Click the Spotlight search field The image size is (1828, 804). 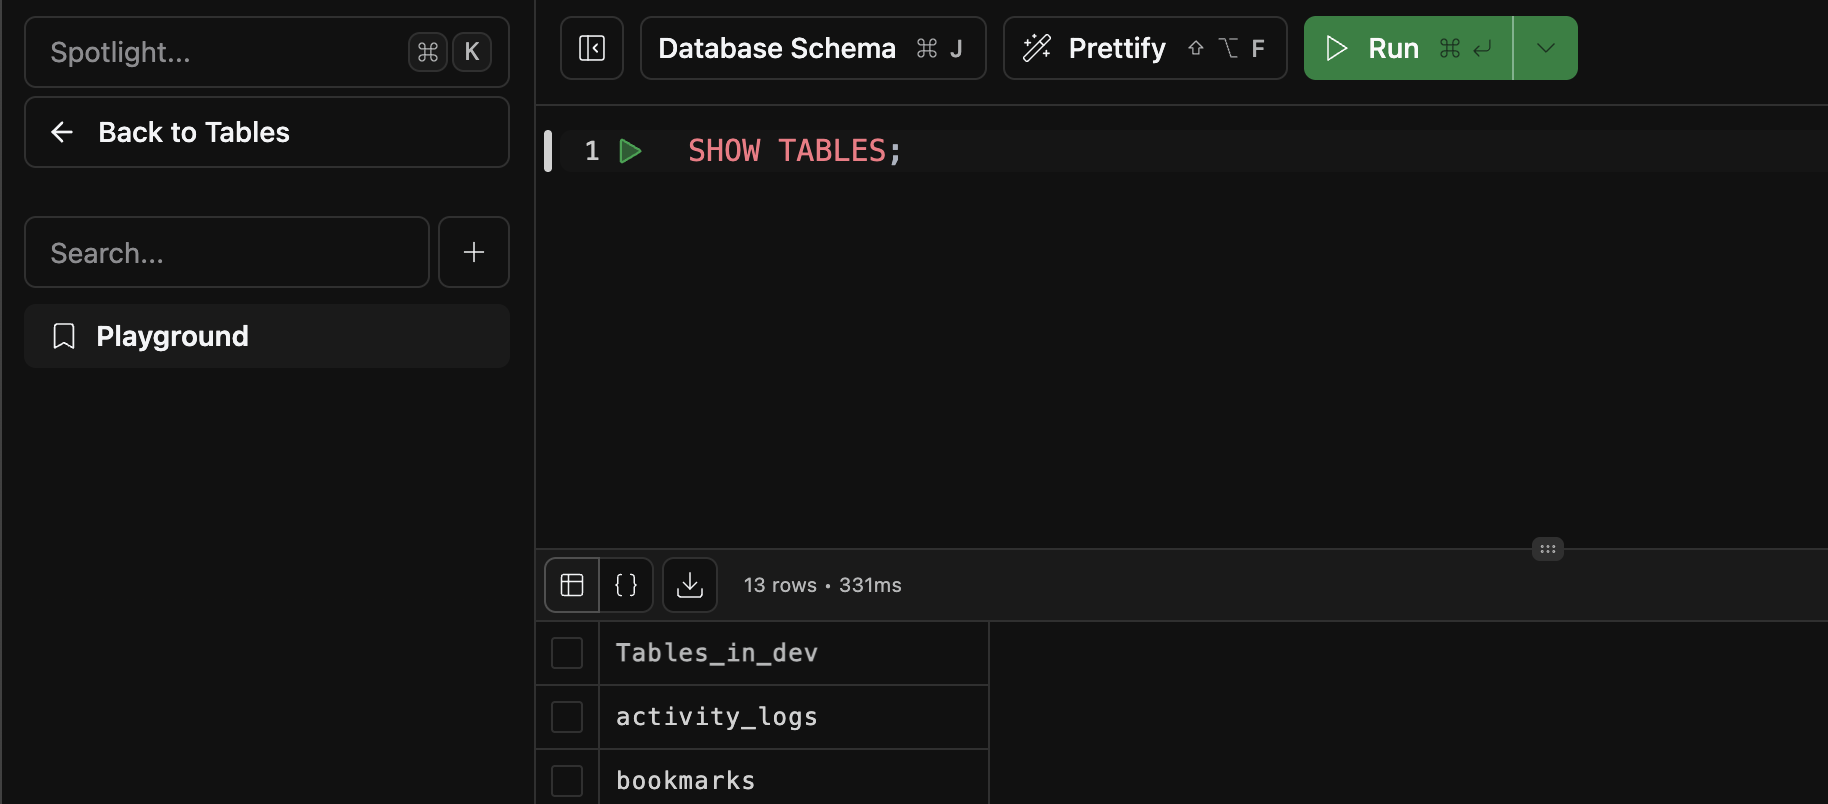pos(267,52)
